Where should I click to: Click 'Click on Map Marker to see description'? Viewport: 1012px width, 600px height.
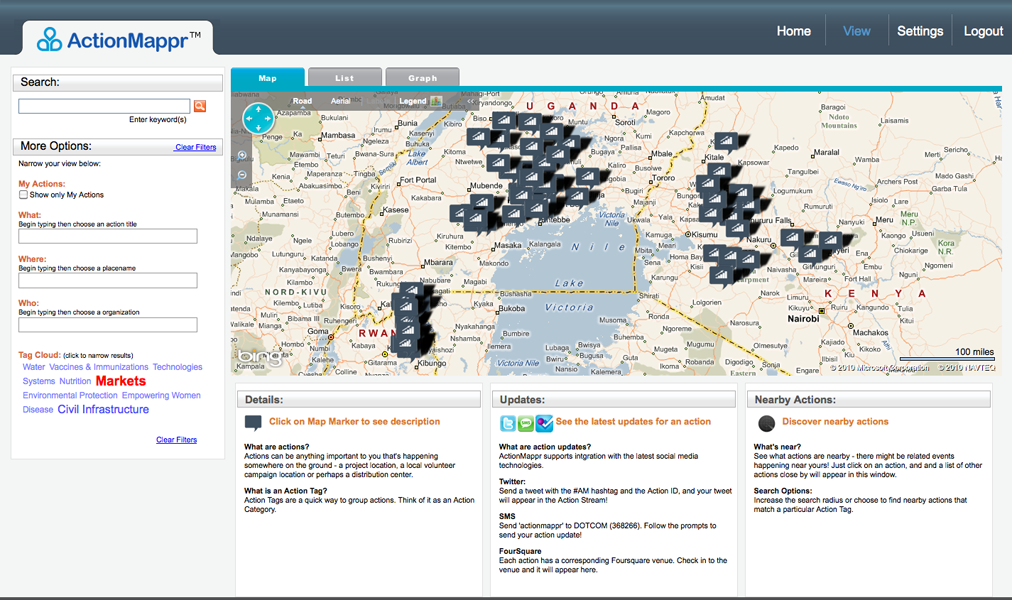(x=354, y=421)
